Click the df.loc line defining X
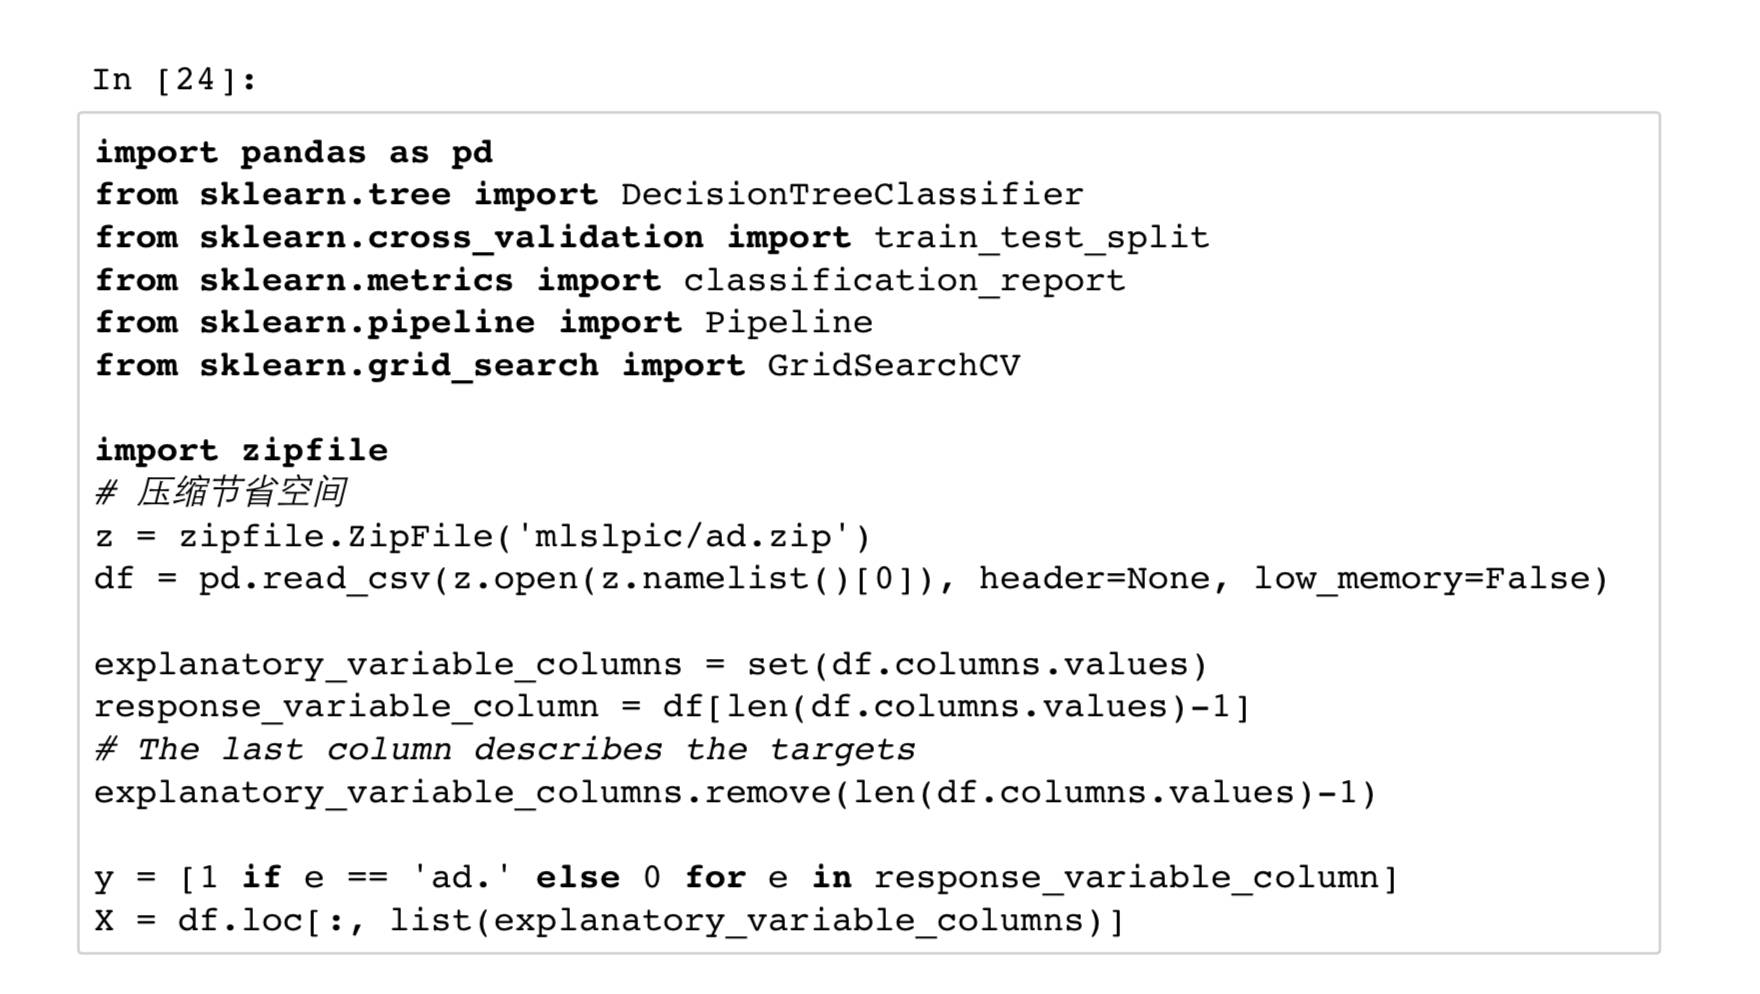 click(609, 920)
